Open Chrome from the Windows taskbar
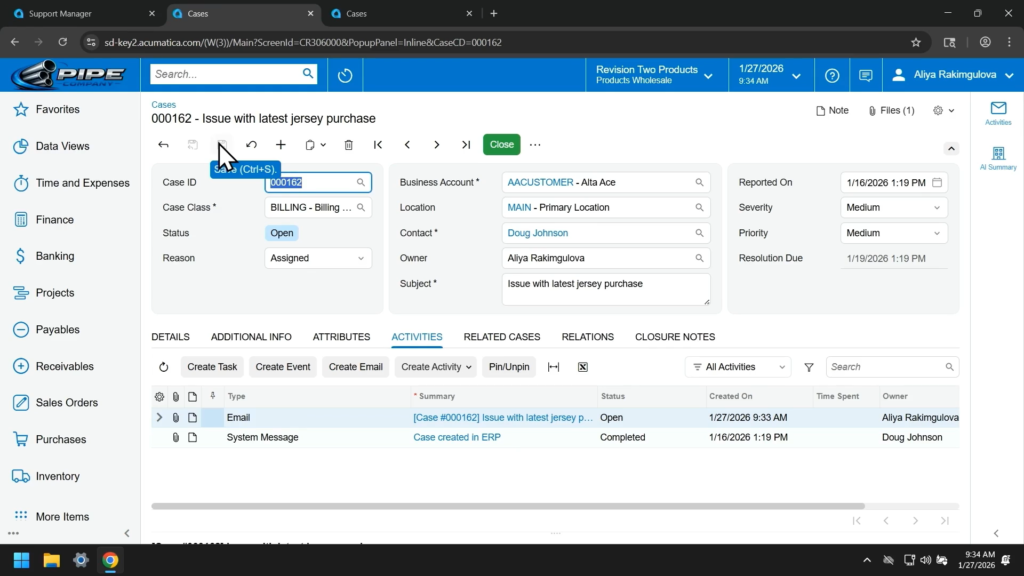The height and width of the screenshot is (576, 1024). pyautogui.click(x=110, y=560)
